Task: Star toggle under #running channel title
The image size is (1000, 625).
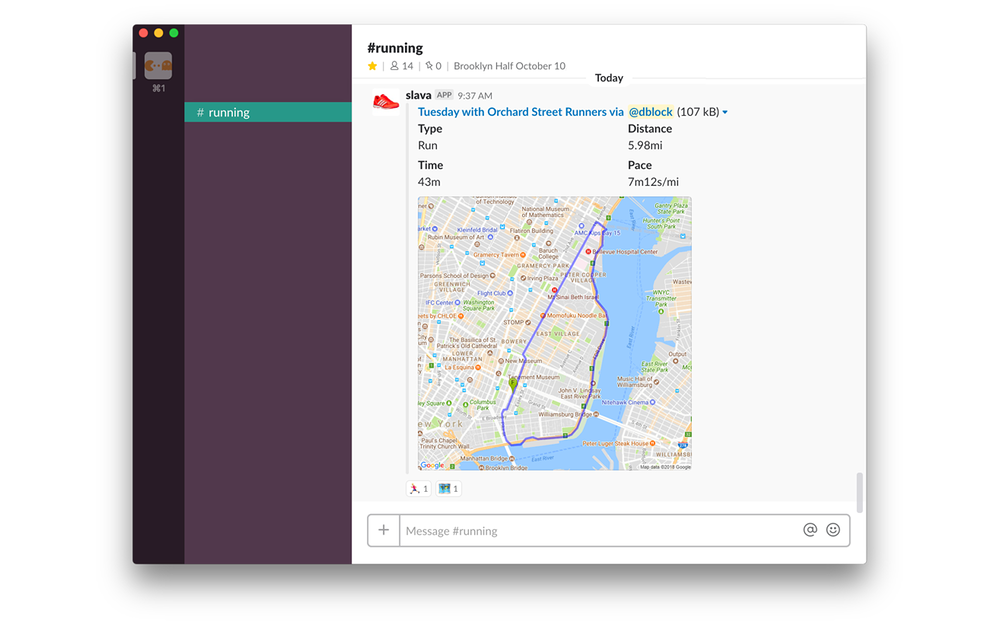Action: pyautogui.click(x=372, y=66)
